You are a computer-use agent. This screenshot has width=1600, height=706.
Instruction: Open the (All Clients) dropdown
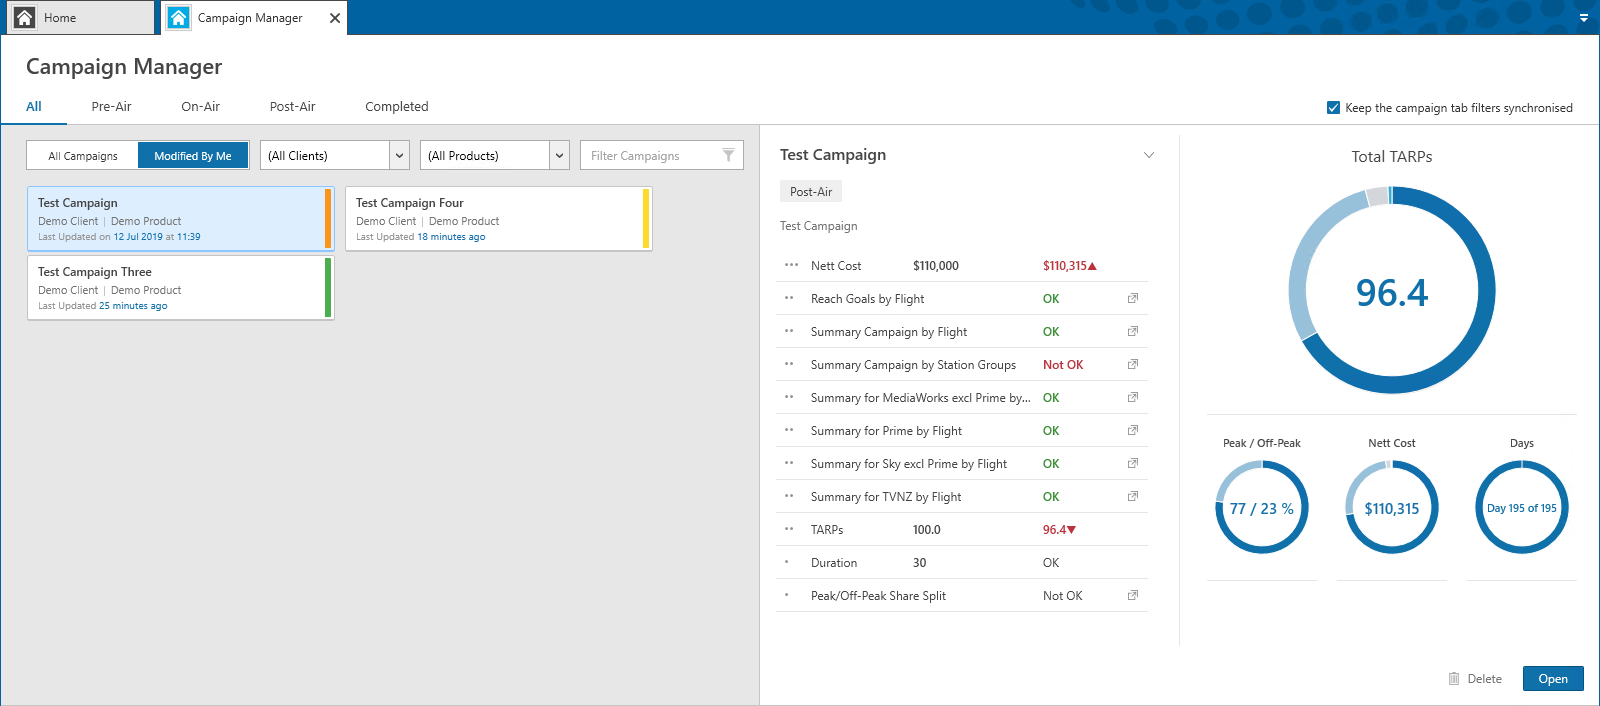pos(335,155)
